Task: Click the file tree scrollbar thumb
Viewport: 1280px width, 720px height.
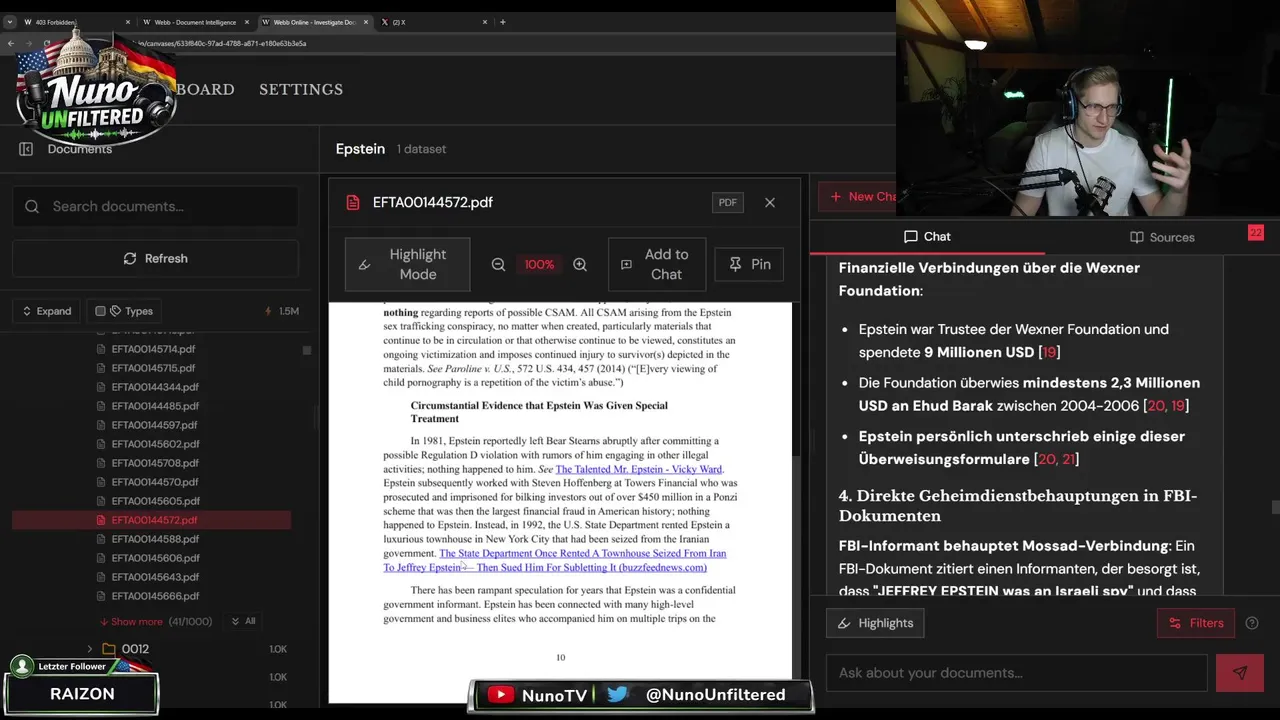Action: (x=306, y=350)
